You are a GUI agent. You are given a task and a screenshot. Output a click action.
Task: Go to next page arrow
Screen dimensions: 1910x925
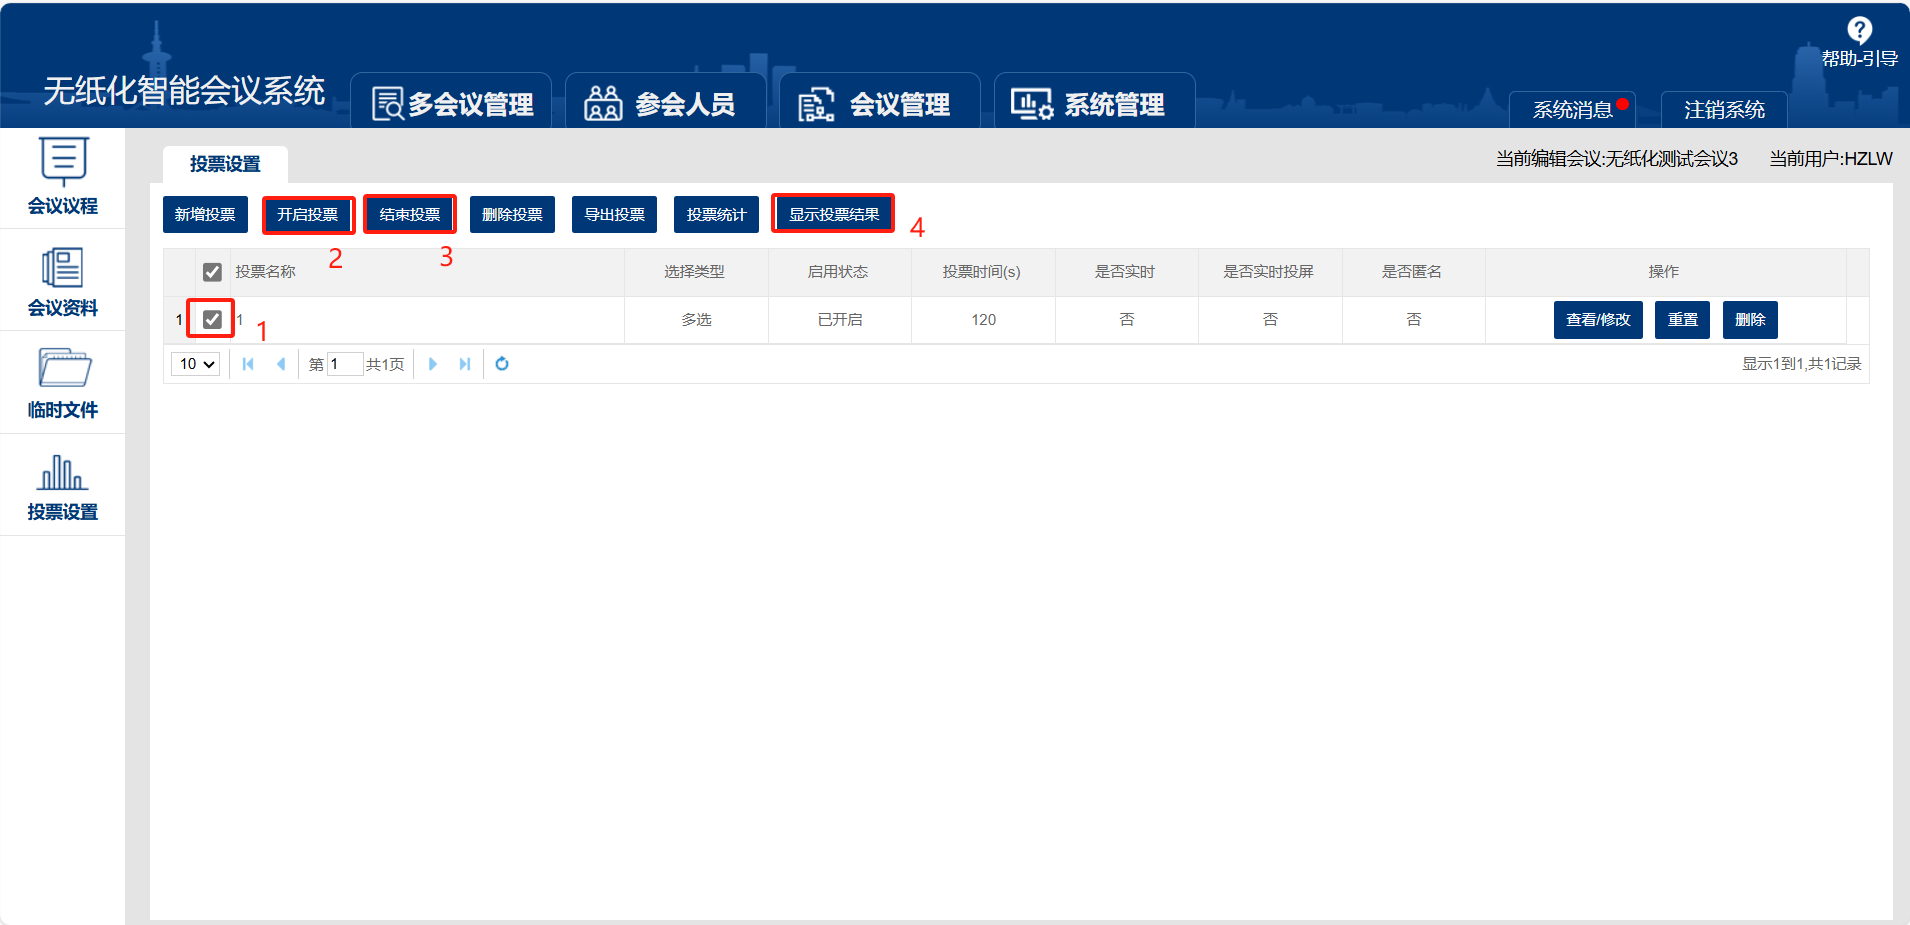[432, 364]
